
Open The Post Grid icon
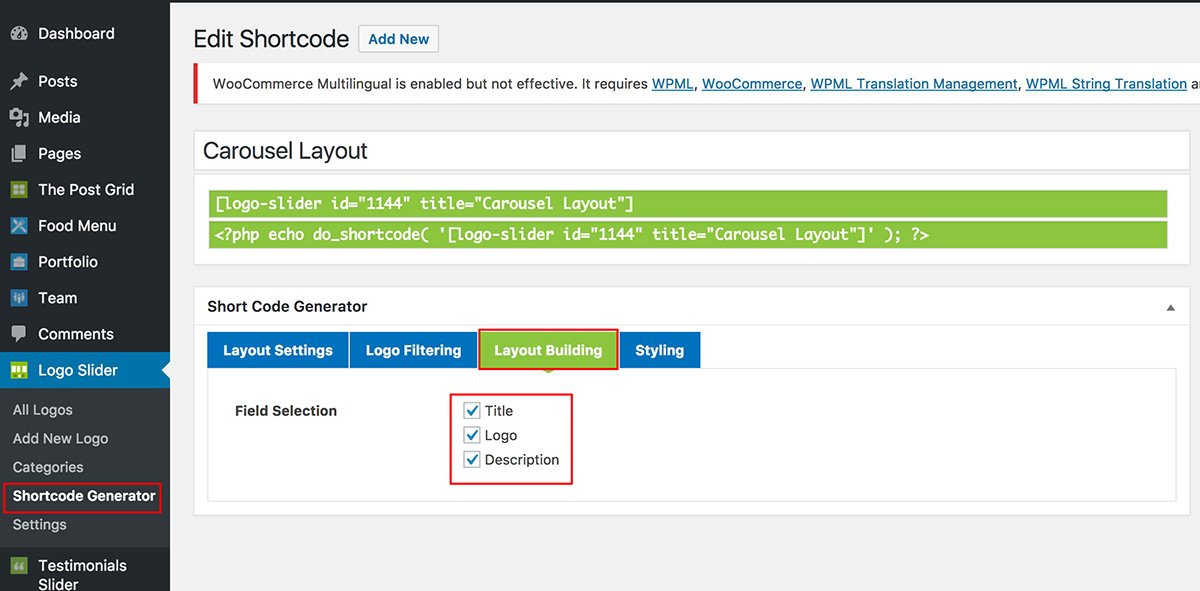pos(18,189)
